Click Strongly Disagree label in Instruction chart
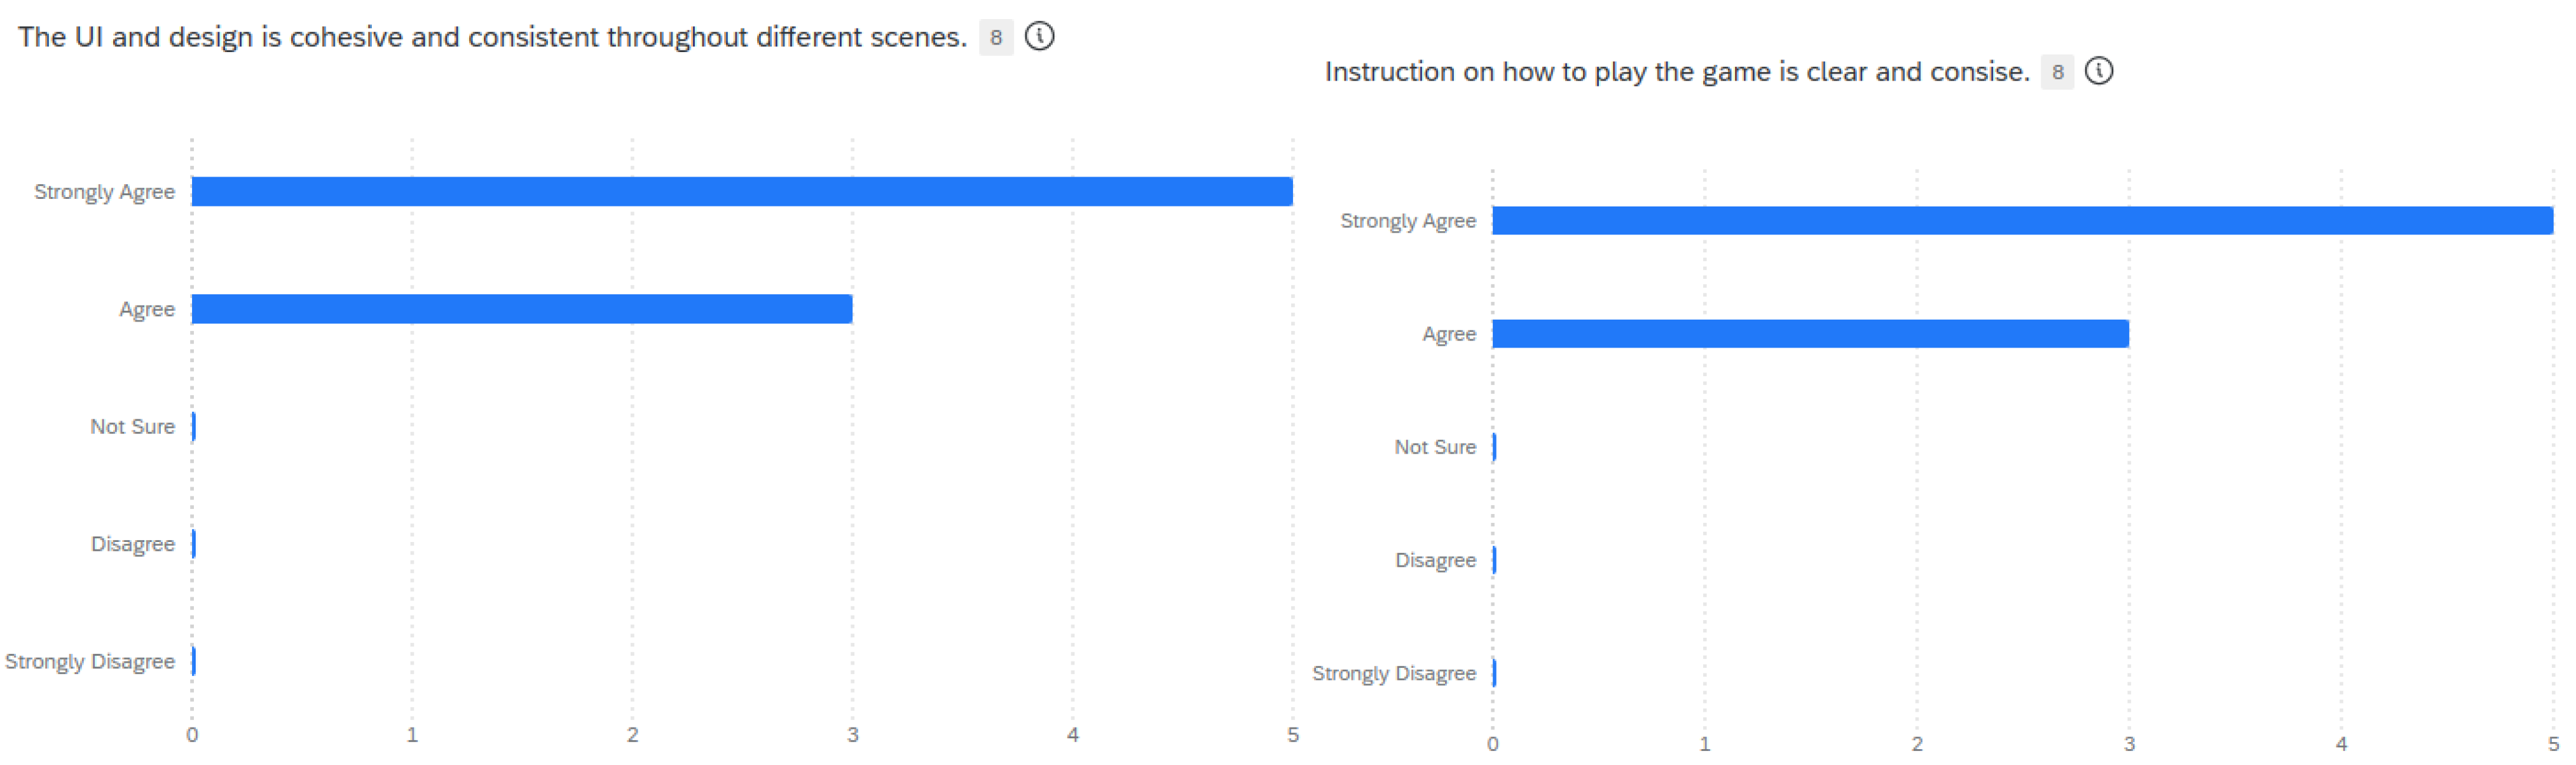The image size is (2576, 765). click(x=1393, y=674)
